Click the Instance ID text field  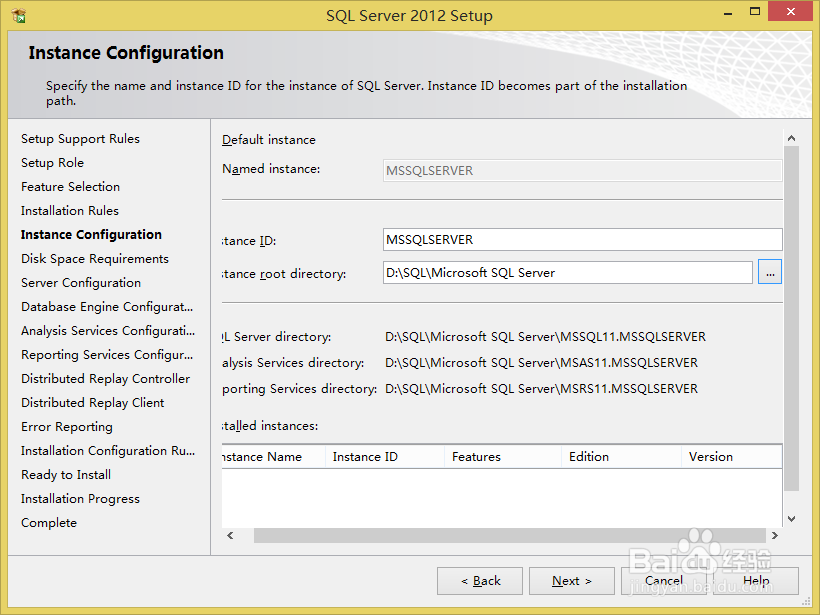coord(580,240)
